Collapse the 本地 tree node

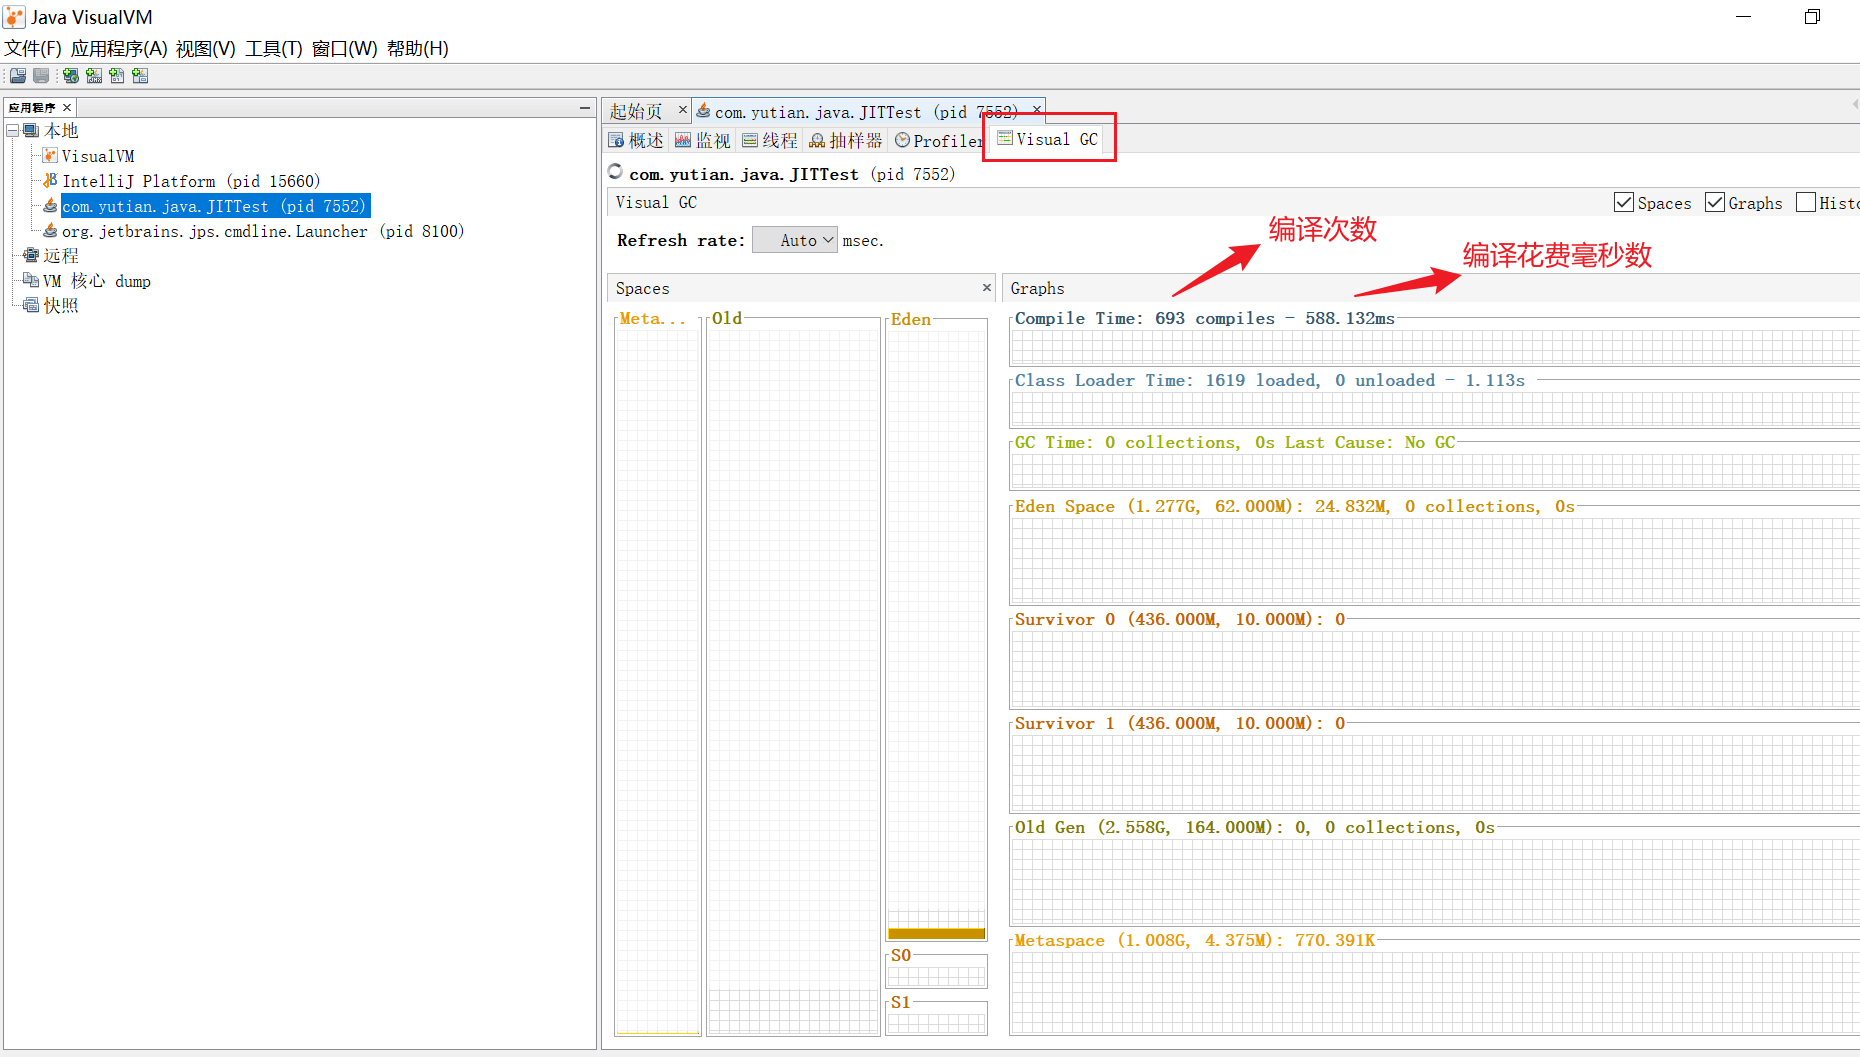click(x=13, y=131)
